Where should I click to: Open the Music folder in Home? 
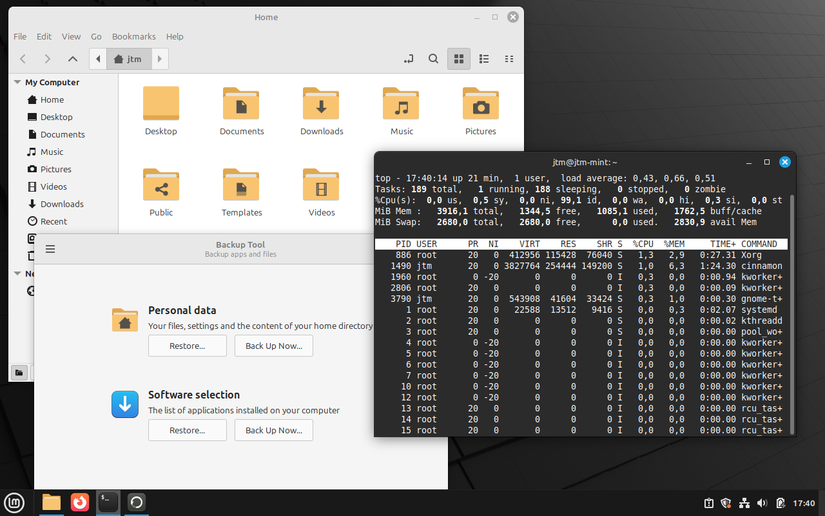(x=401, y=105)
